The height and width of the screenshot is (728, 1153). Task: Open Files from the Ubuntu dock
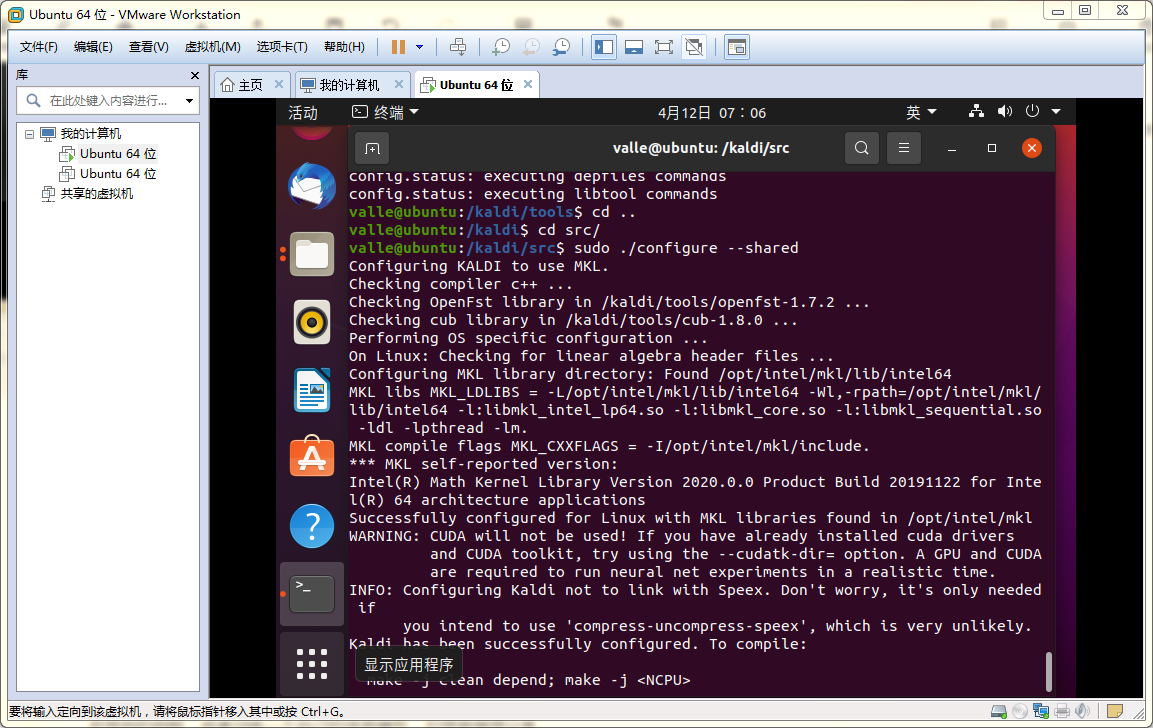(x=312, y=254)
